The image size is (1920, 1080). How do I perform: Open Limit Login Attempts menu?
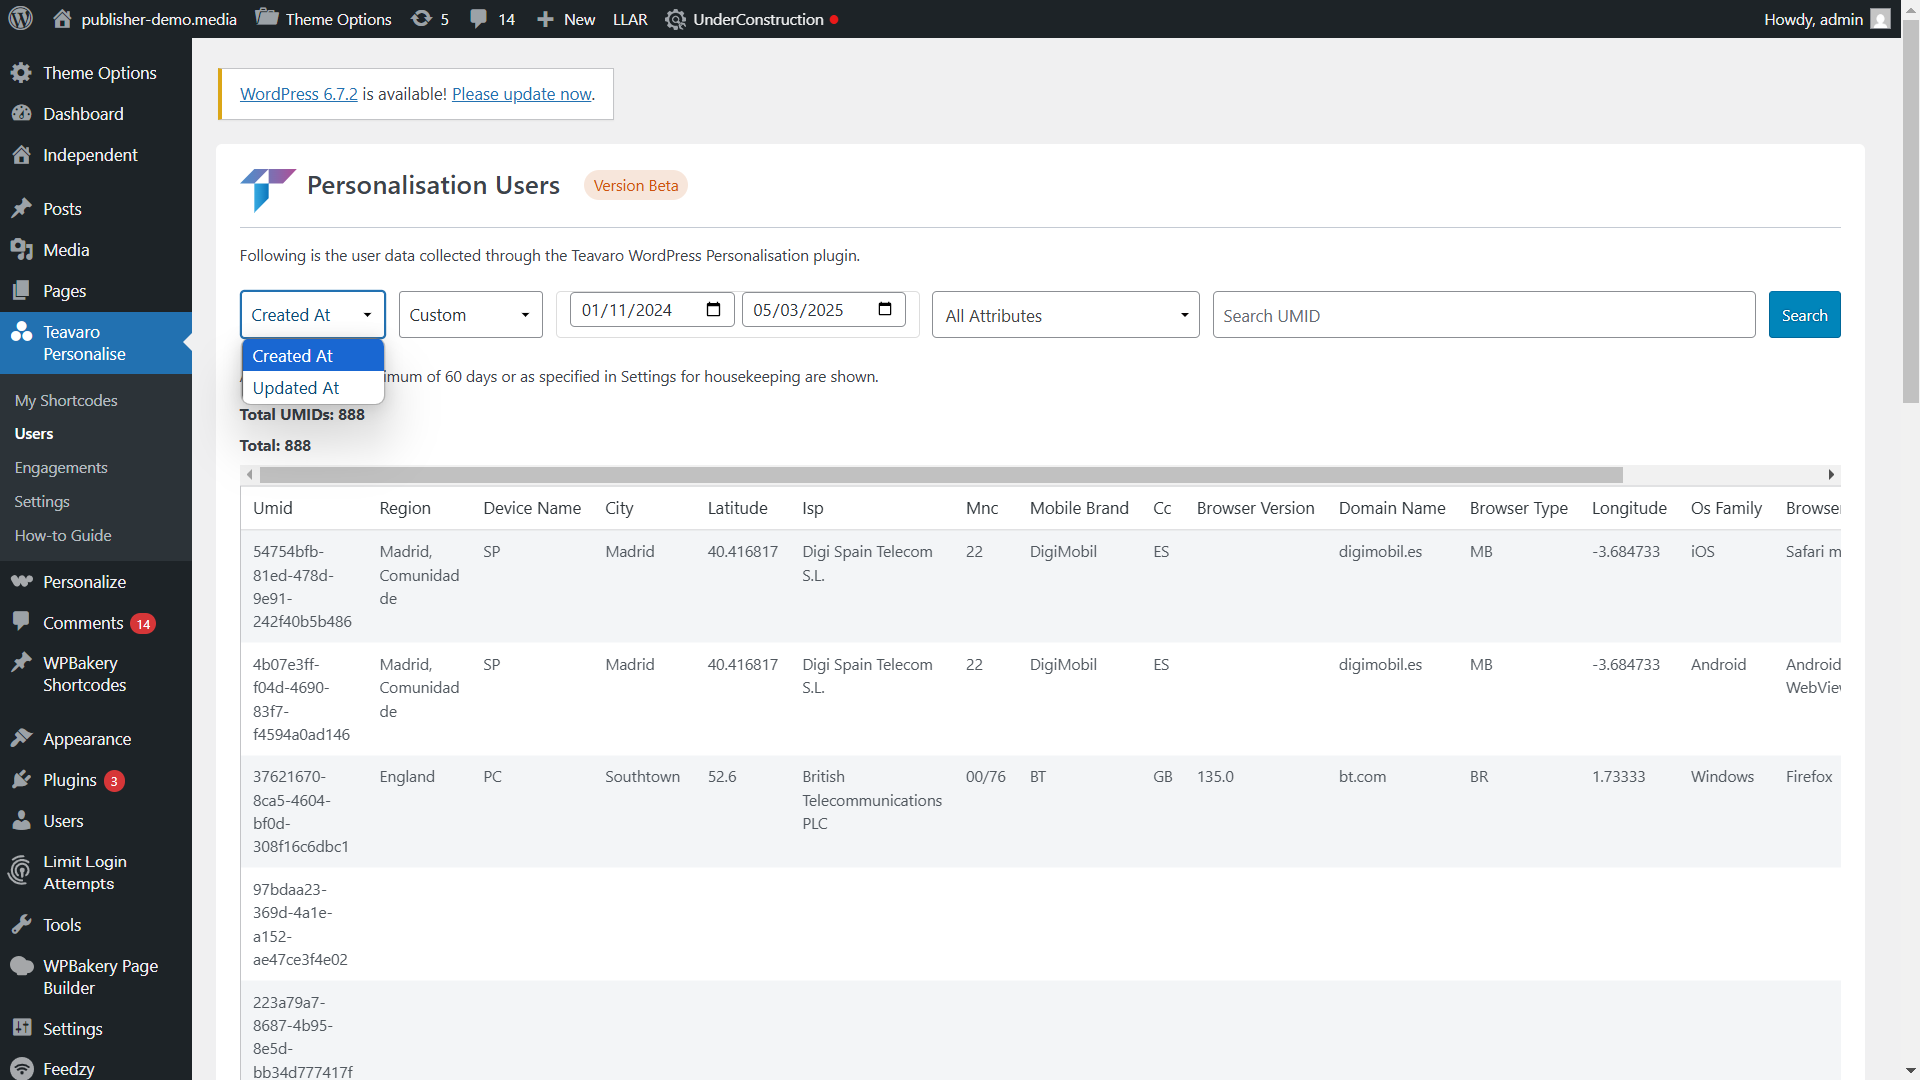(84, 872)
